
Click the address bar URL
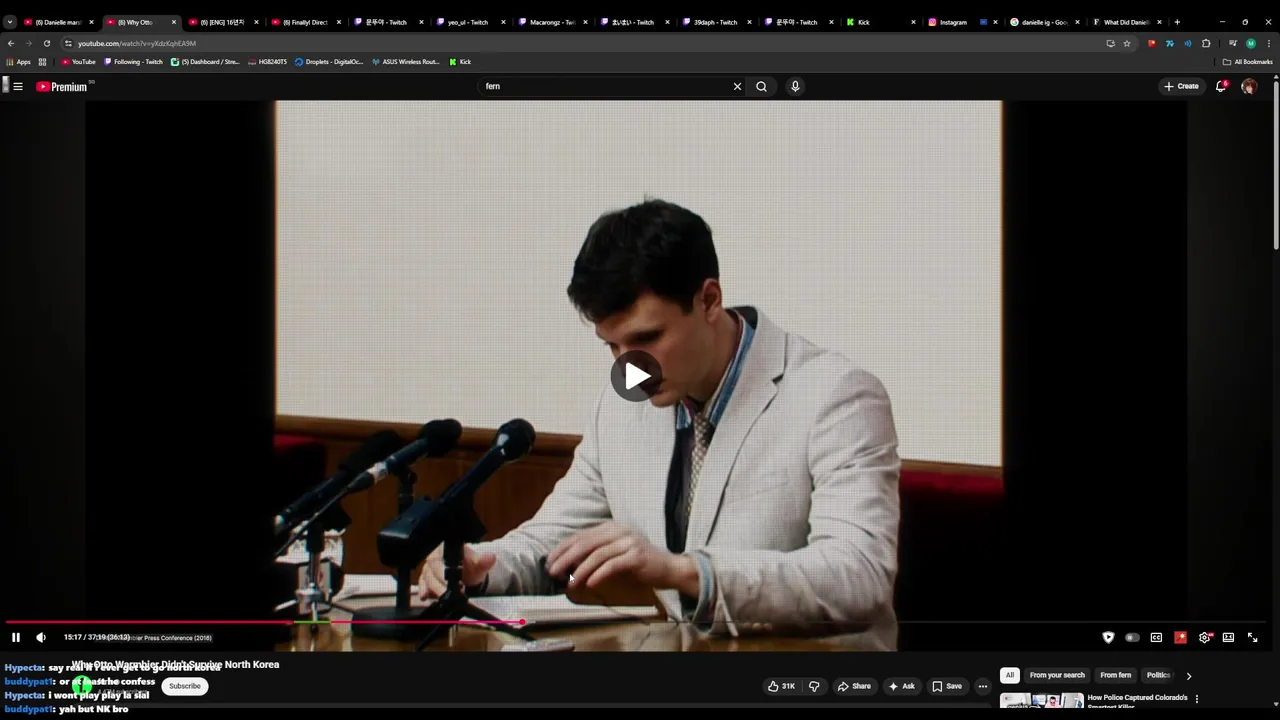click(x=137, y=43)
